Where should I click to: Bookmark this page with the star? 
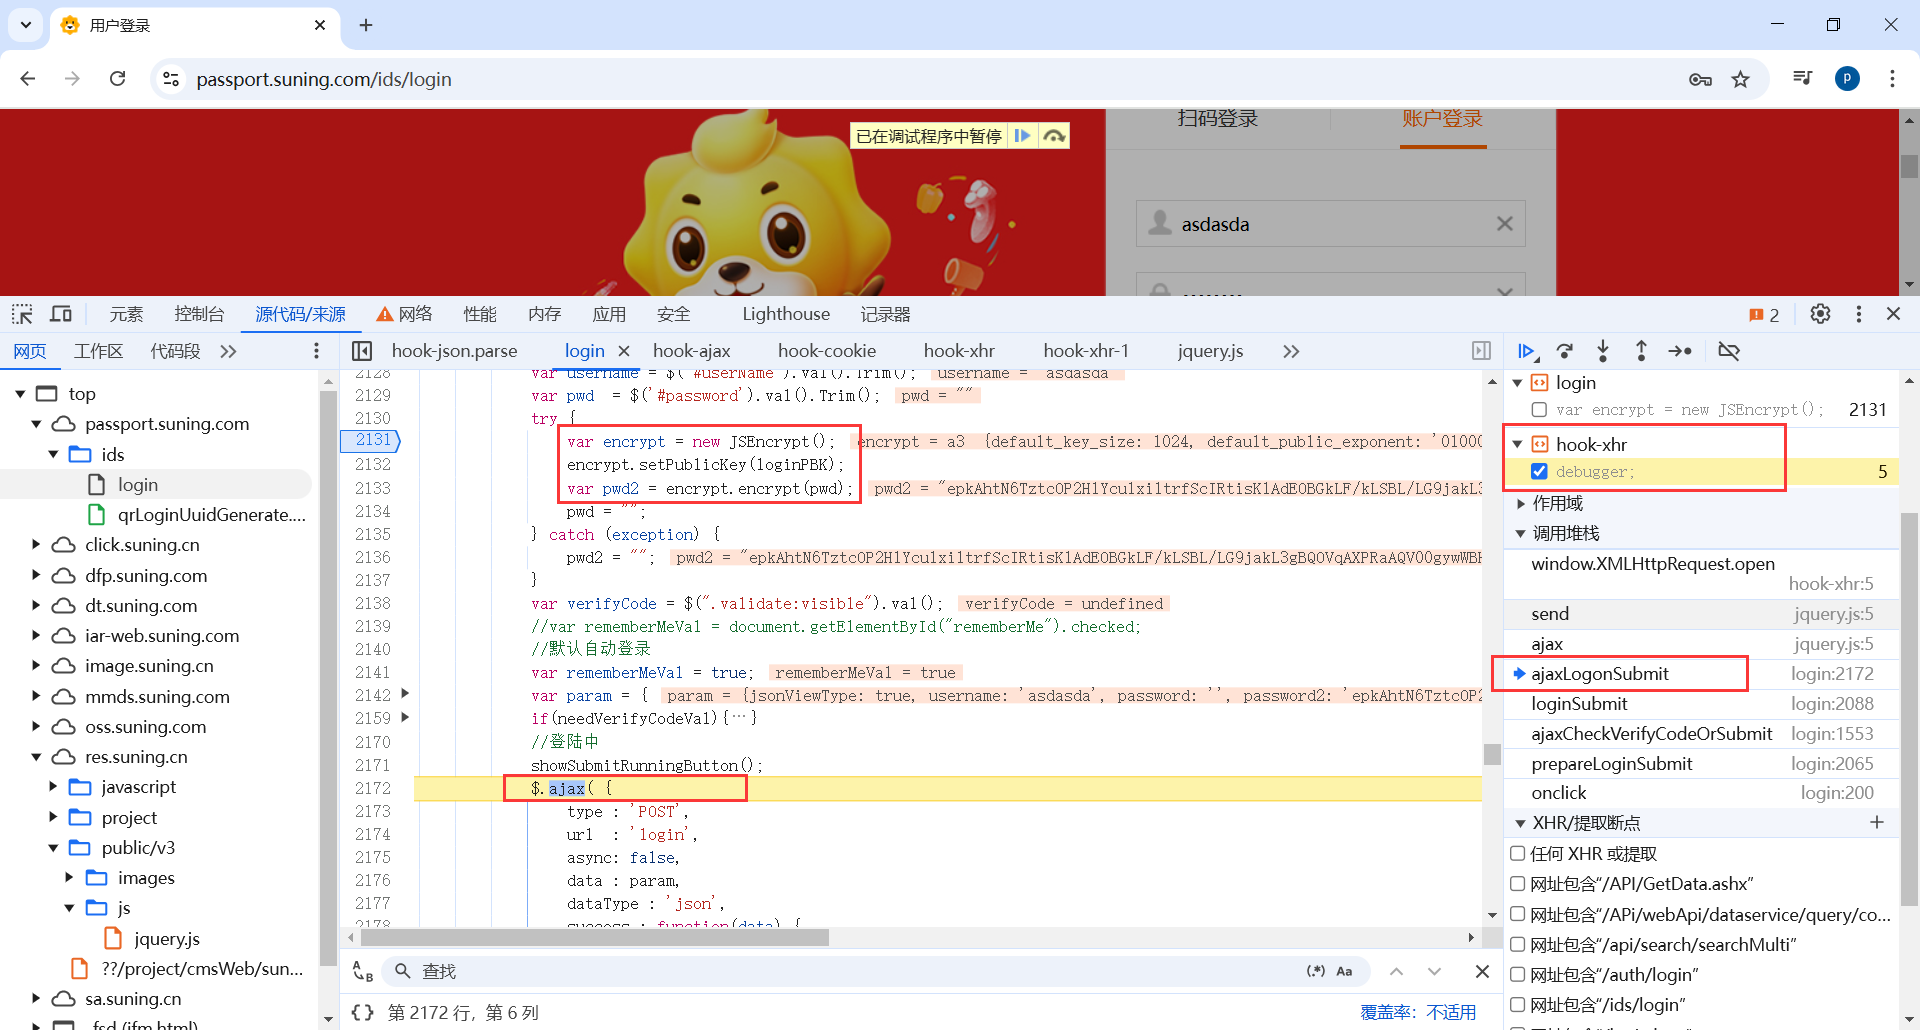coord(1741,79)
